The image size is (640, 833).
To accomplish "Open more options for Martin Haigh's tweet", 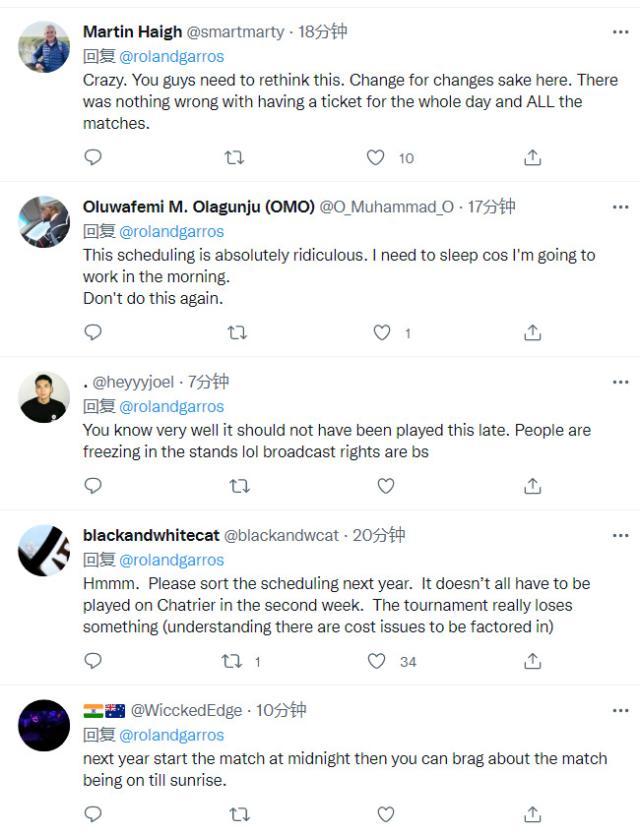I will 620,31.
